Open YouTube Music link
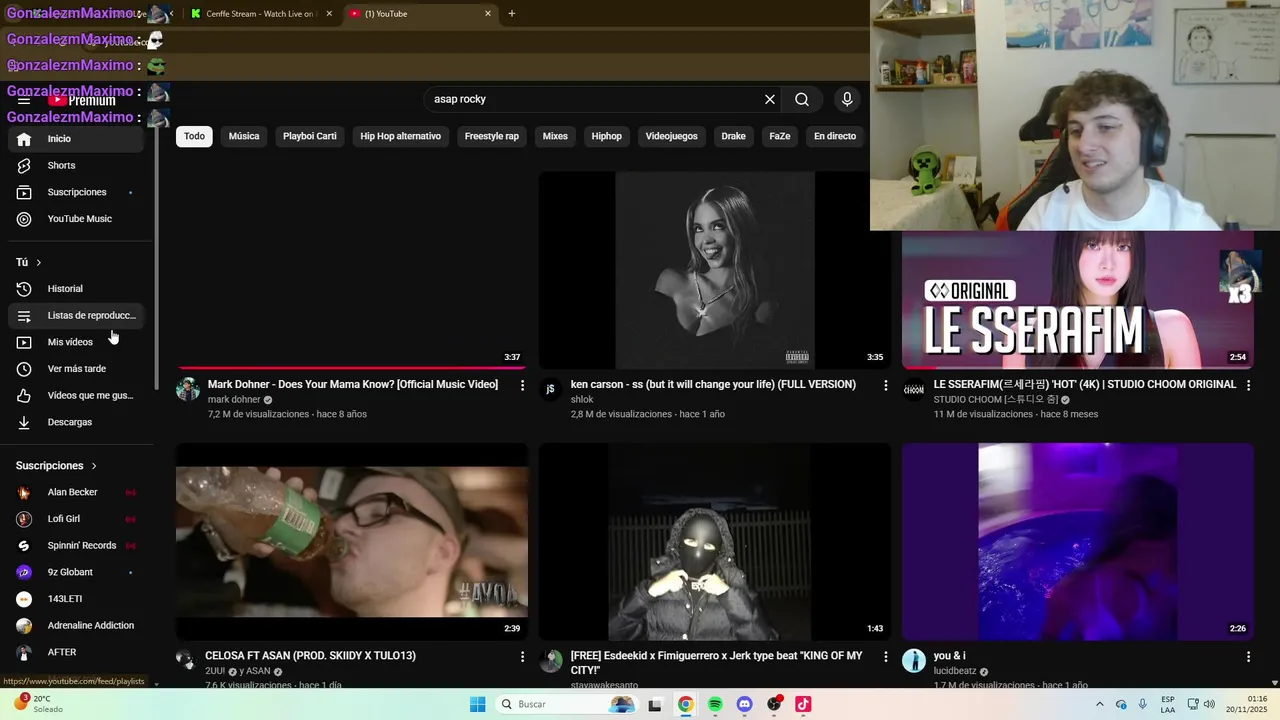This screenshot has height=720, width=1280. [x=77, y=219]
